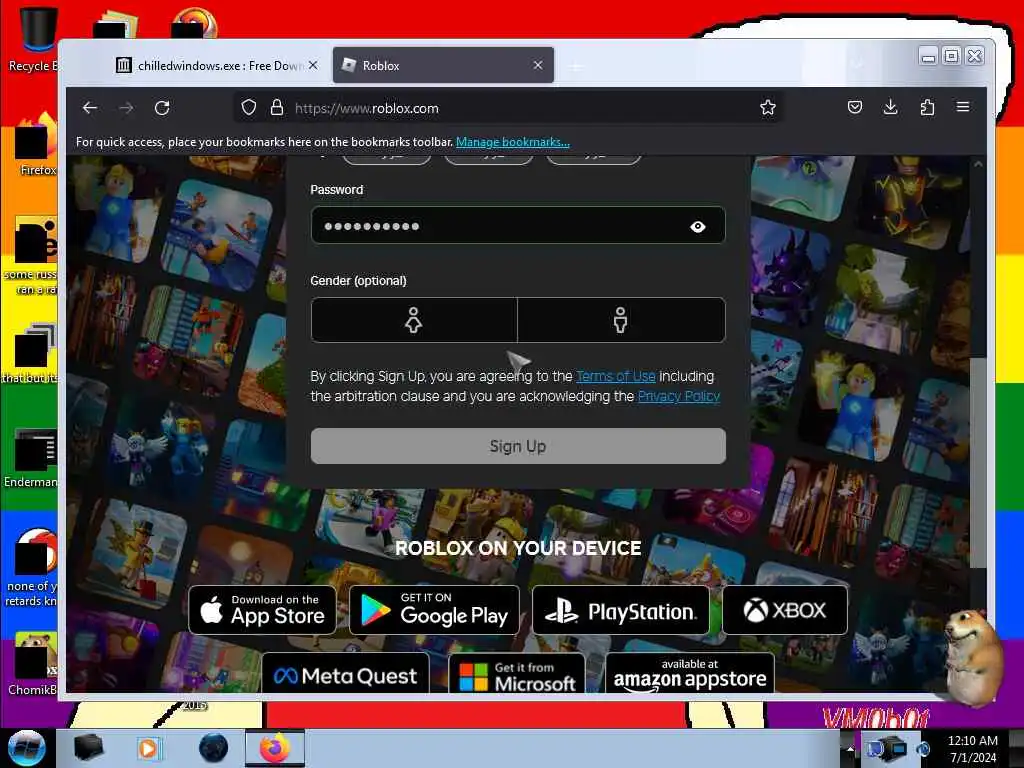The width and height of the screenshot is (1024, 768).
Task: Open the Terms of Use link
Action: click(616, 376)
